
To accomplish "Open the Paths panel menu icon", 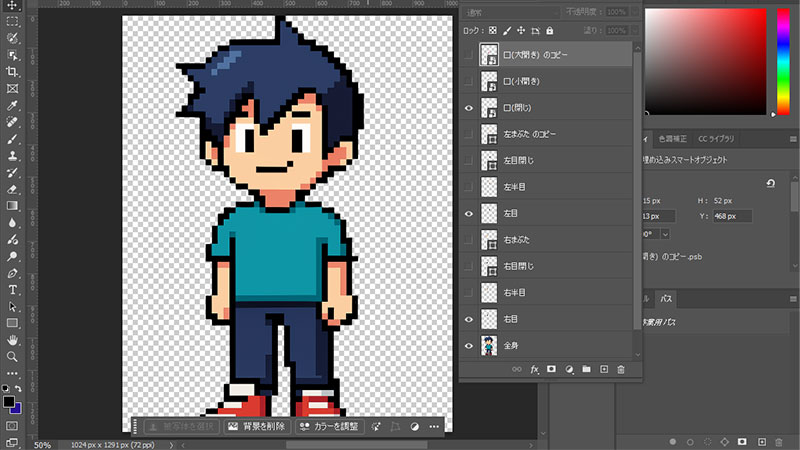I will [793, 299].
